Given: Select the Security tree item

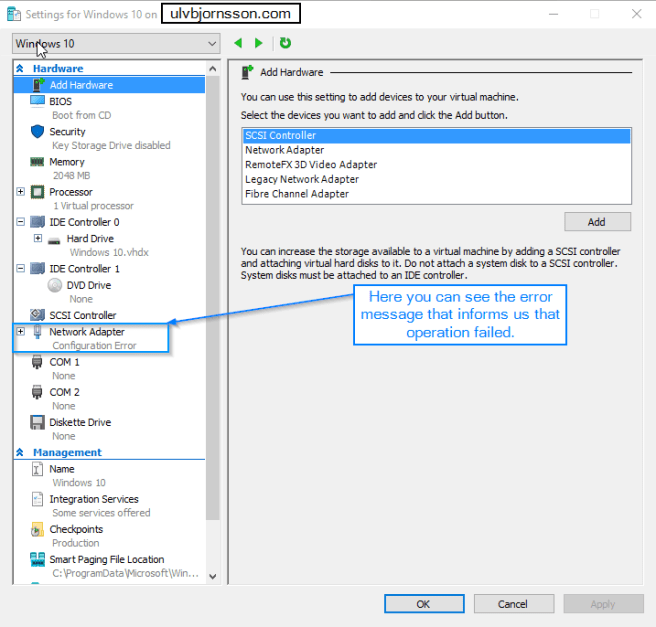Looking at the screenshot, I should pos(67,132).
